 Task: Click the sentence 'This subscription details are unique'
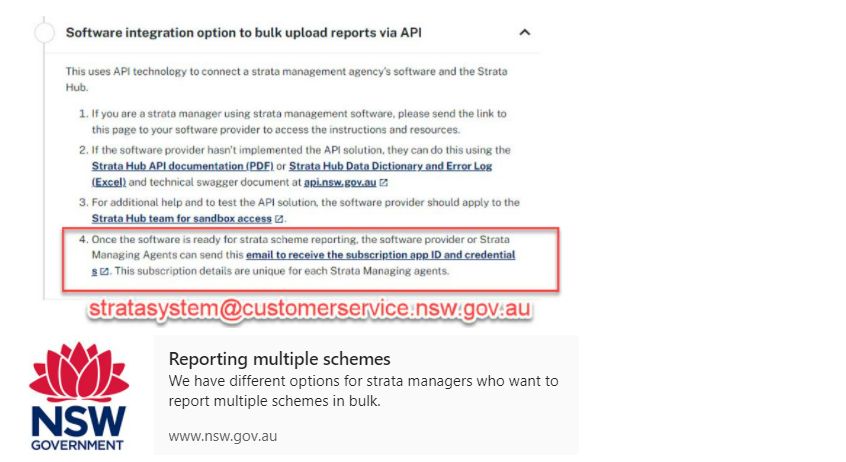pos(282,271)
